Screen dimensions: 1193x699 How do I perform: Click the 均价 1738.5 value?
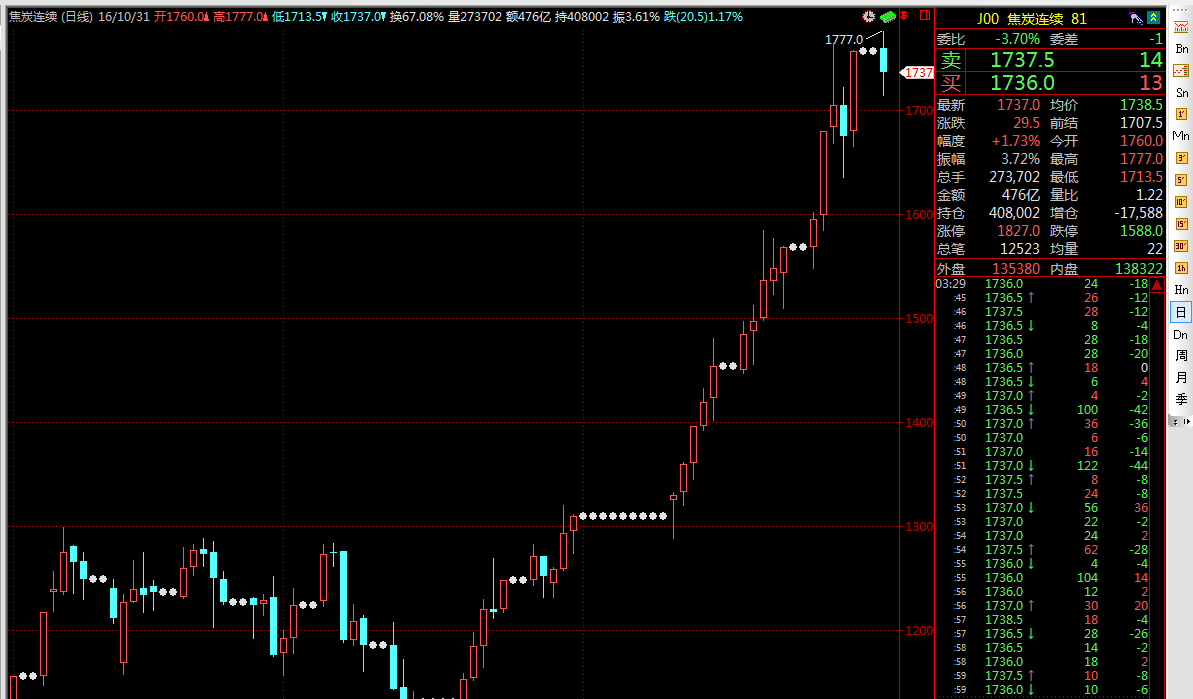pyautogui.click(x=1141, y=105)
